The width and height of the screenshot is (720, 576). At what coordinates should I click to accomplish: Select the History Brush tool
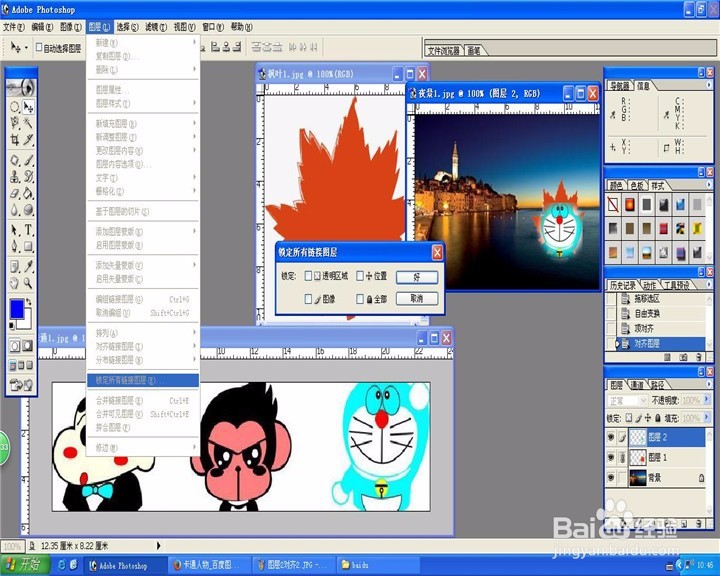pos(28,176)
